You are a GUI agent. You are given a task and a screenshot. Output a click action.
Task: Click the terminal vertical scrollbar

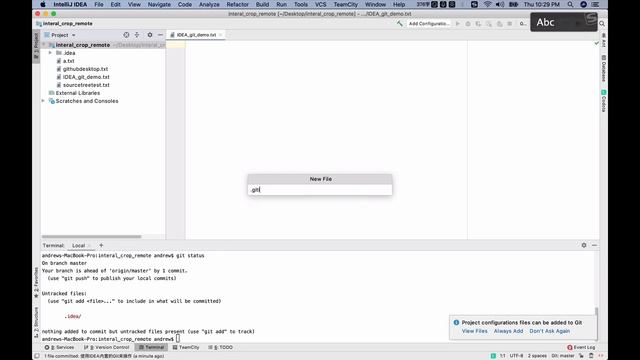coord(596,311)
